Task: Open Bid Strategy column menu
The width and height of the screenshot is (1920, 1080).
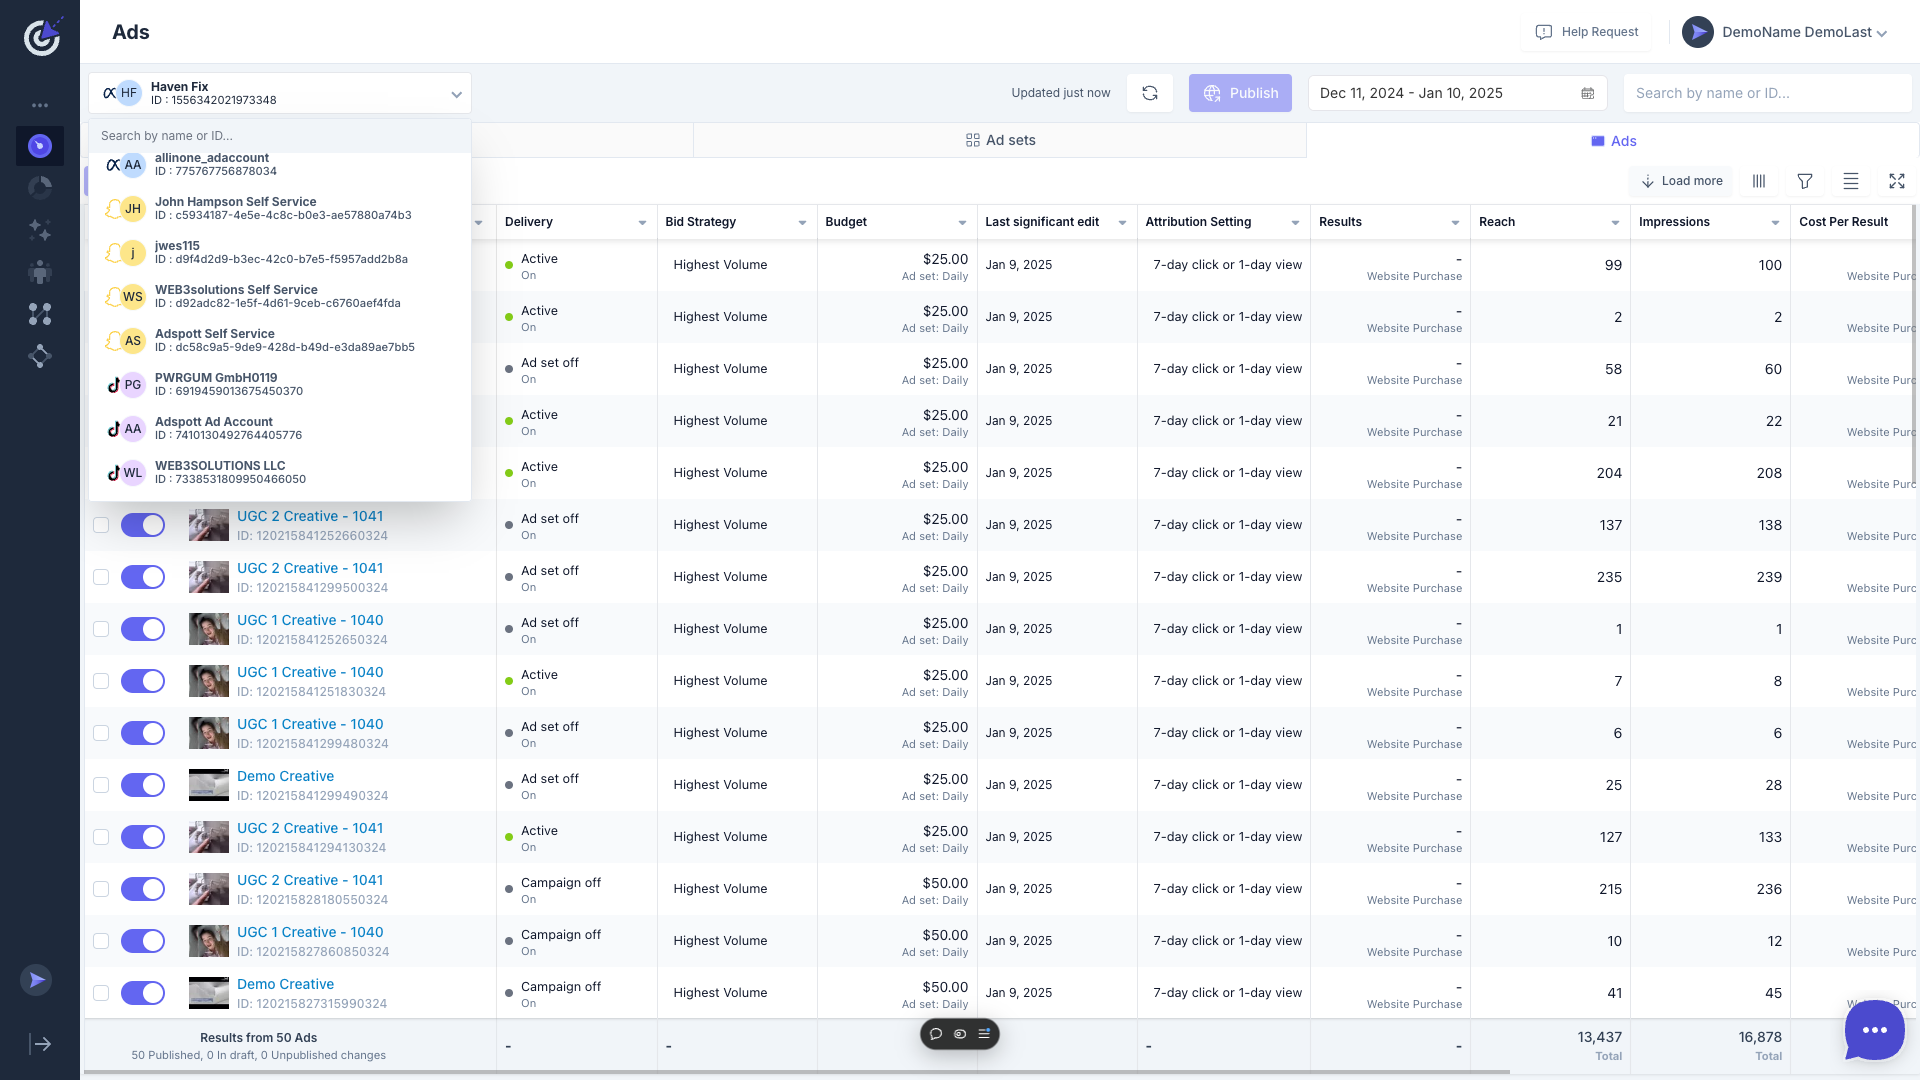Action: click(x=802, y=222)
